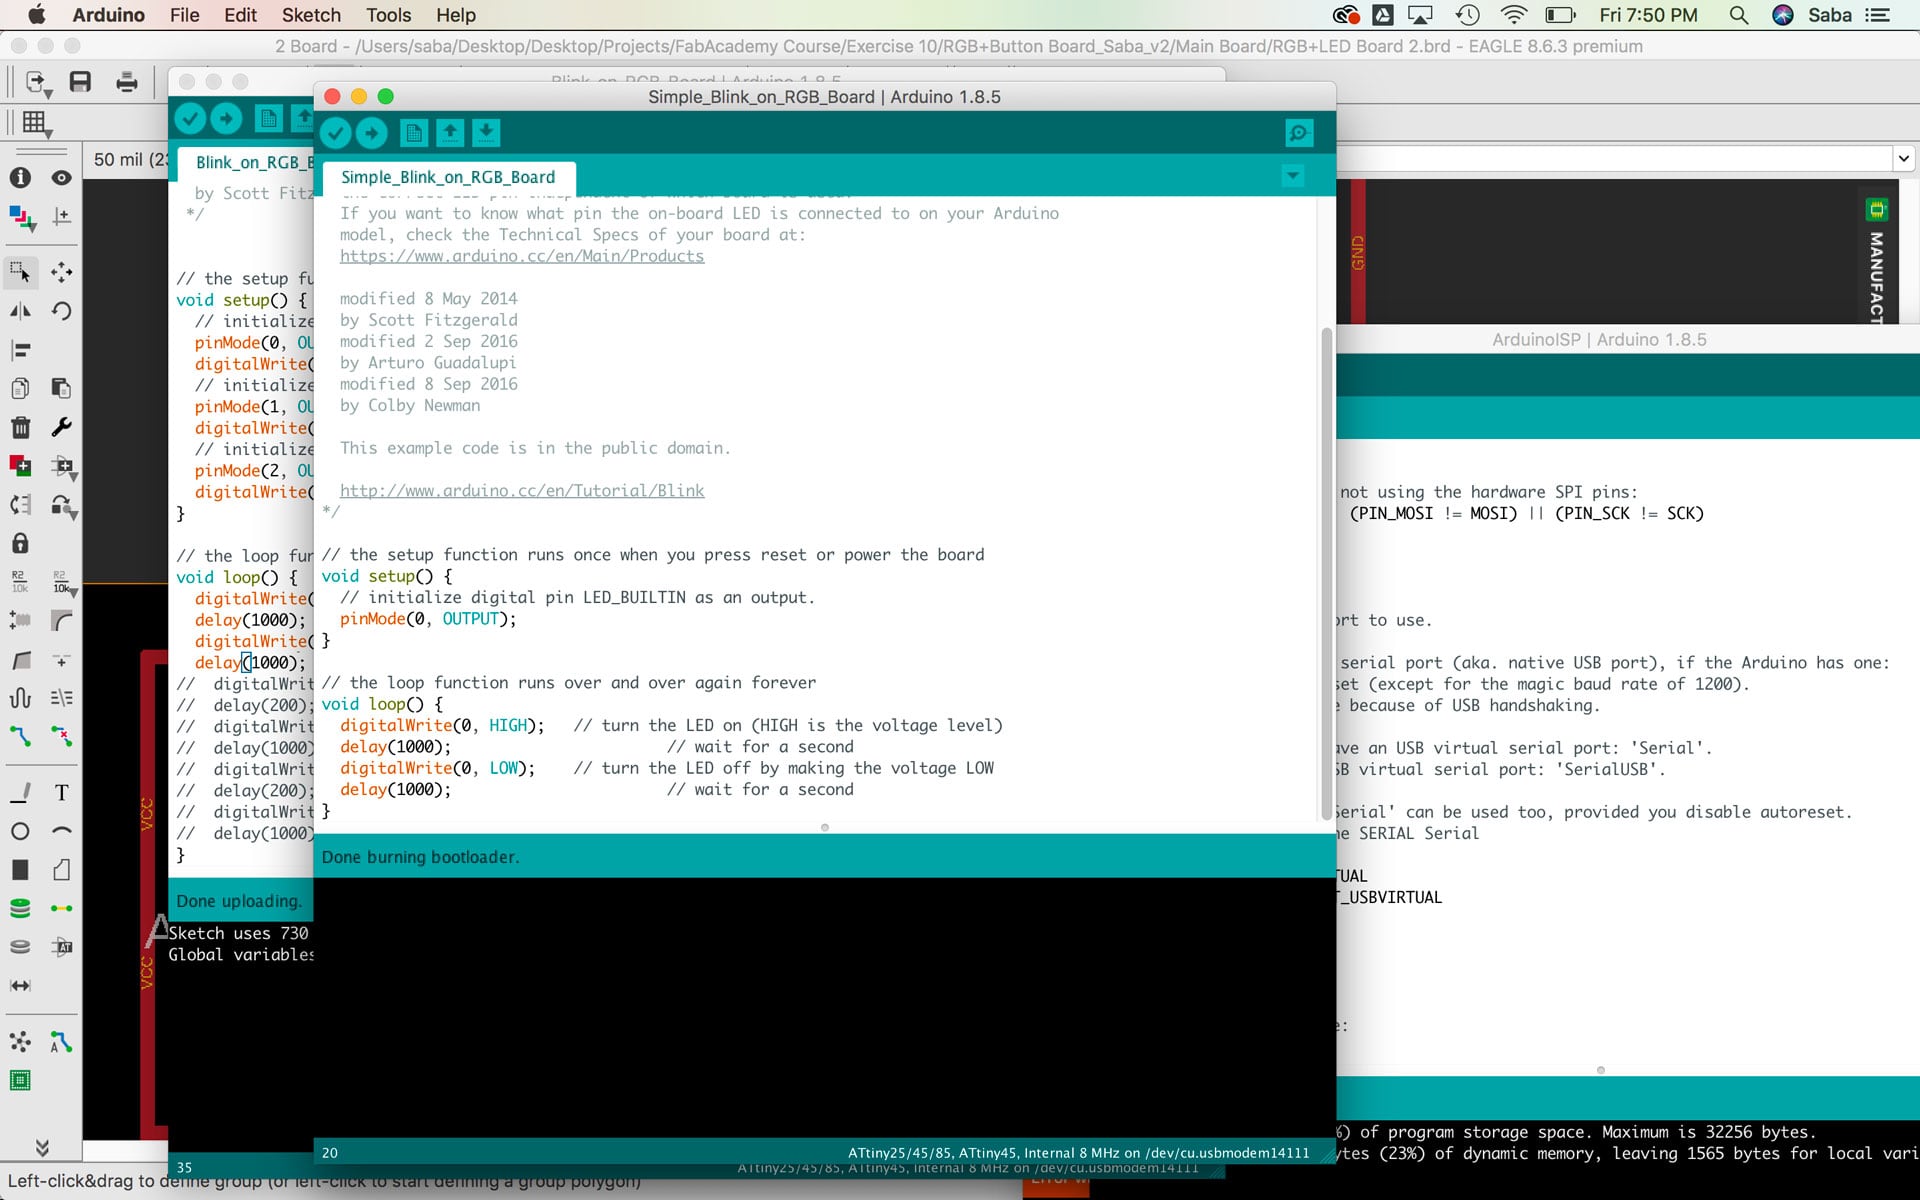Open the EAGLE command line dropdown arrow

(x=1903, y=158)
